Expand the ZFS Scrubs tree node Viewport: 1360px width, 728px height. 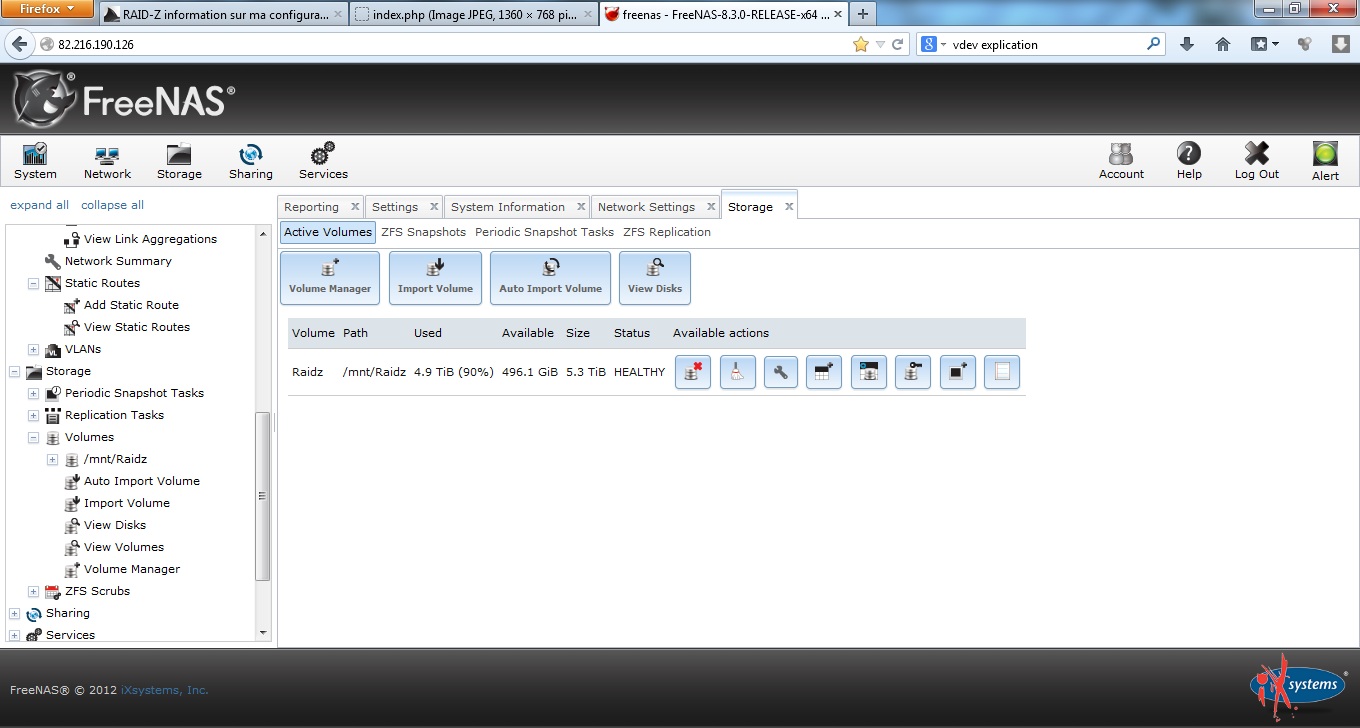pos(33,591)
